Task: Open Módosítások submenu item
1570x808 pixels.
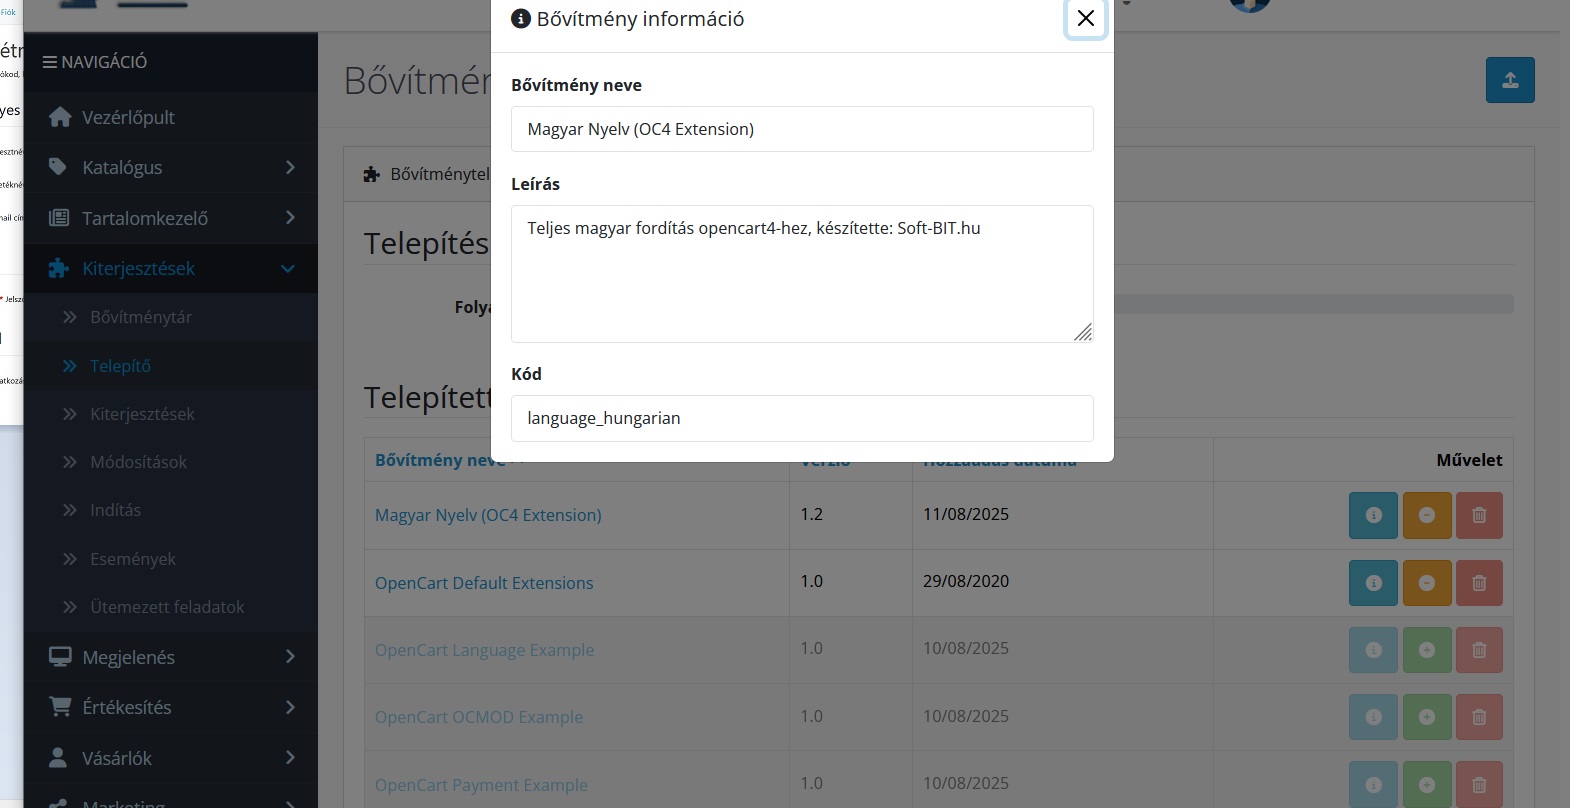Action: click(x=138, y=462)
